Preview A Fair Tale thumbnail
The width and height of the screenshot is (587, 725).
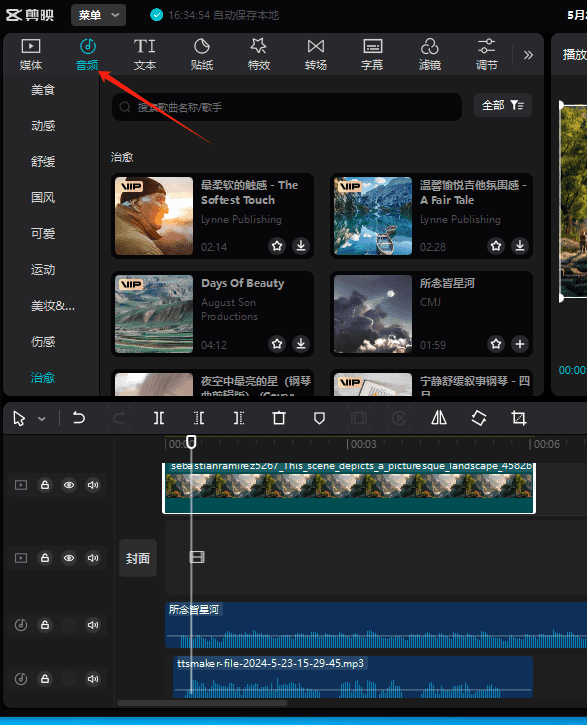pos(373,216)
